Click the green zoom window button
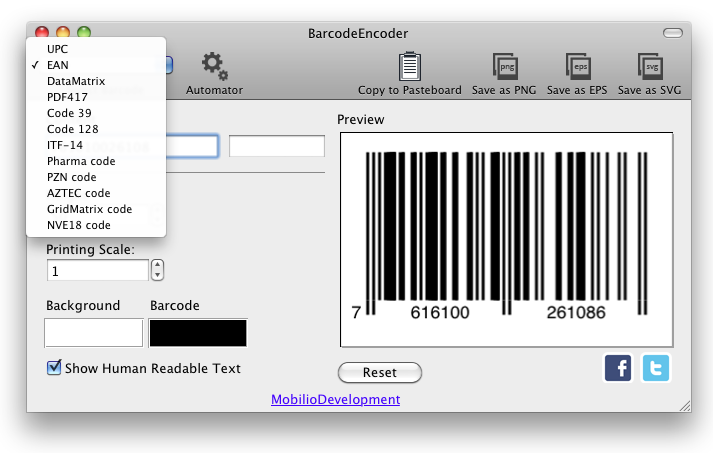The height and width of the screenshot is (453, 713). point(84,32)
